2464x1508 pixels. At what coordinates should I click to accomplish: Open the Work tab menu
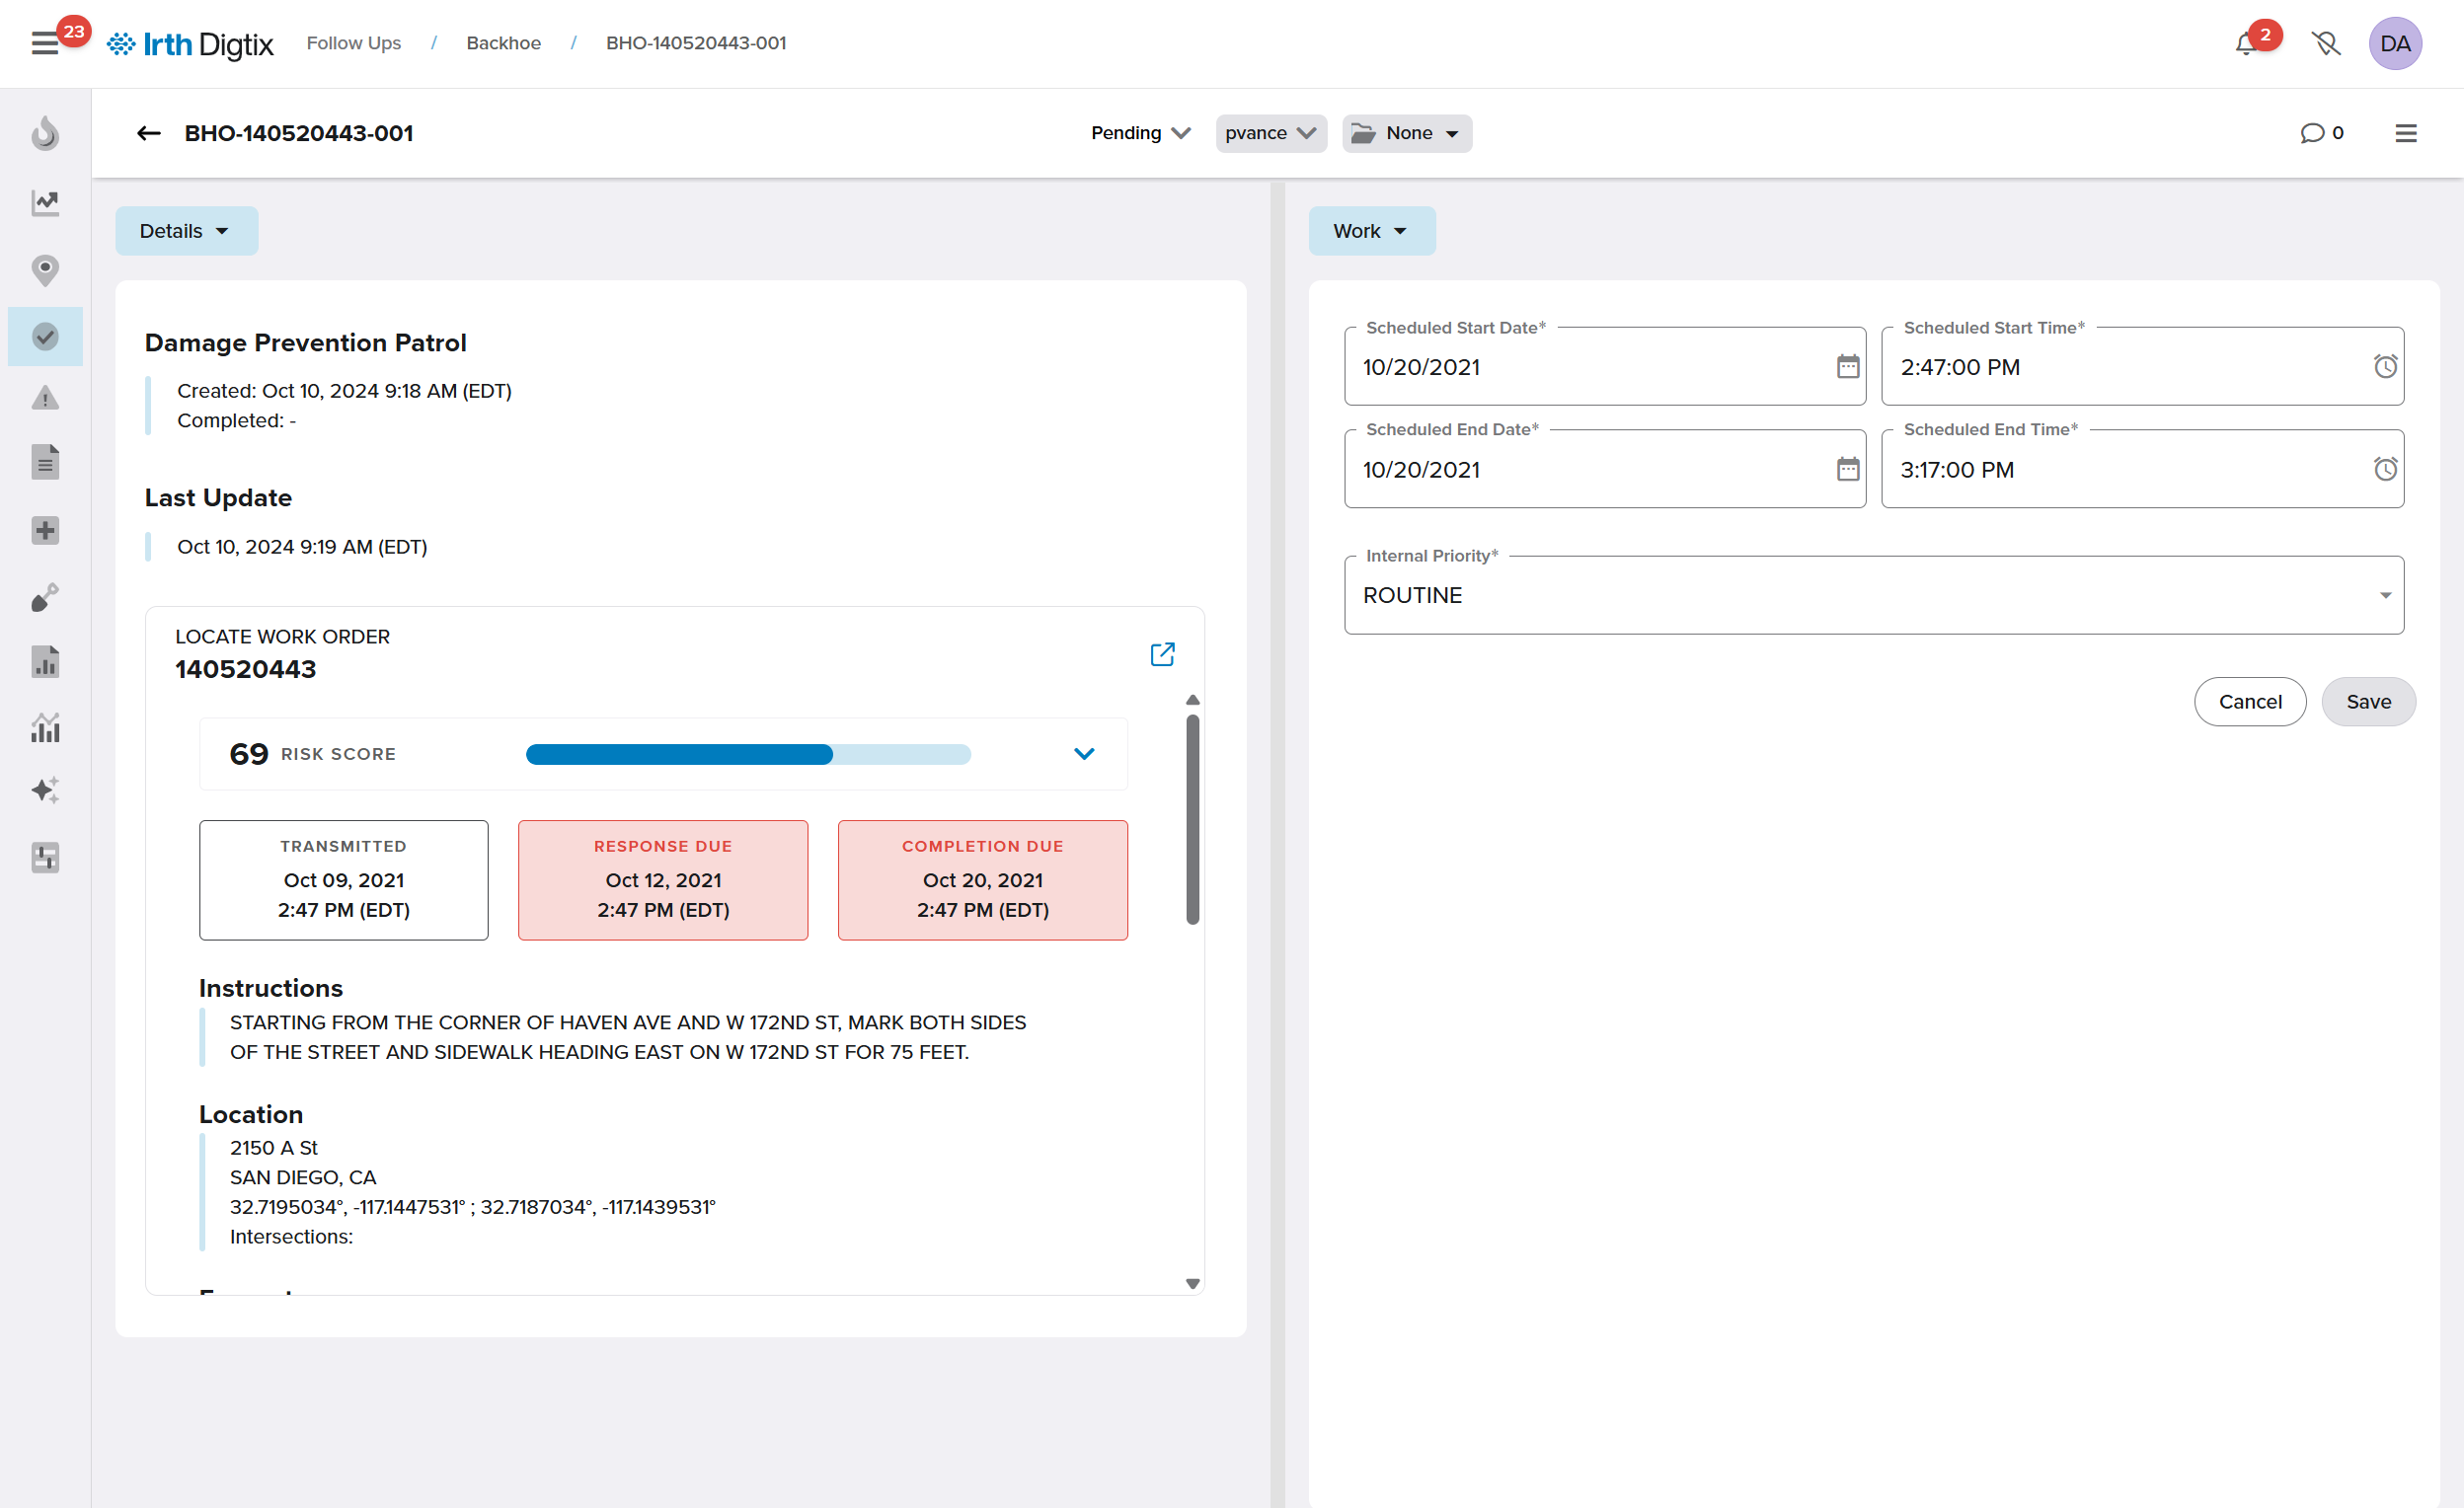(x=1371, y=231)
